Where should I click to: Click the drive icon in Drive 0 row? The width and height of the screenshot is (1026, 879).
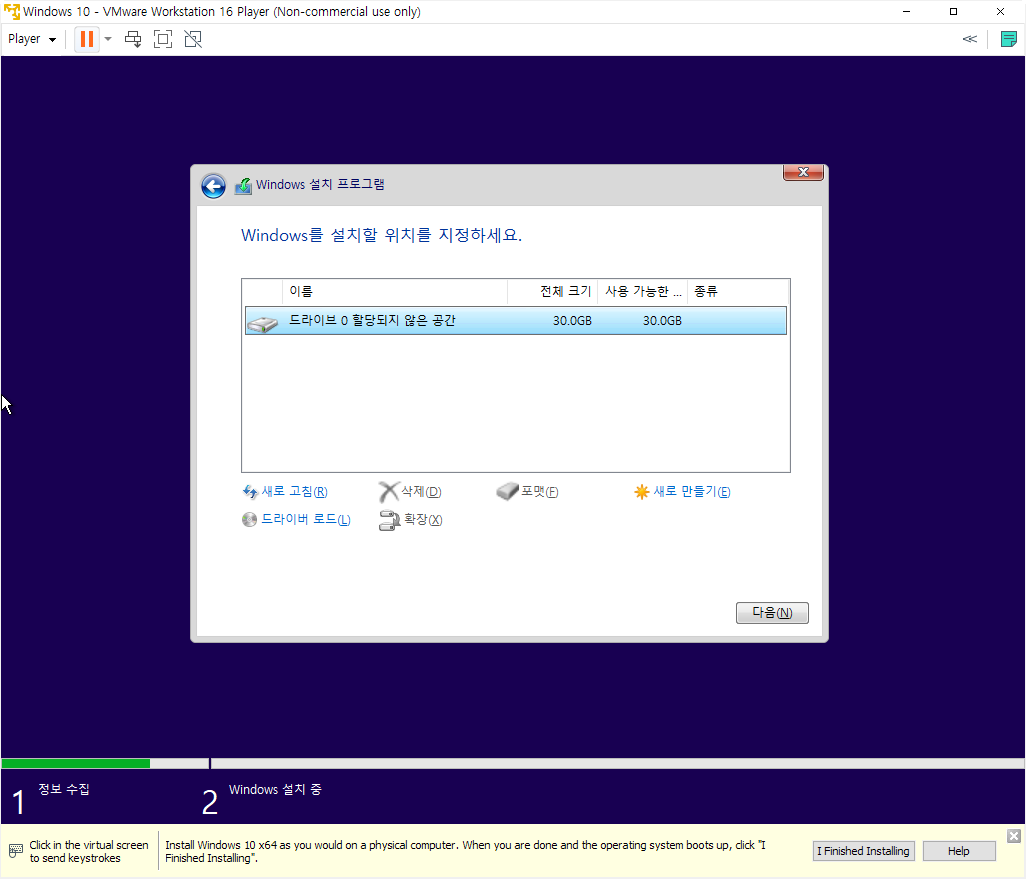(x=263, y=323)
